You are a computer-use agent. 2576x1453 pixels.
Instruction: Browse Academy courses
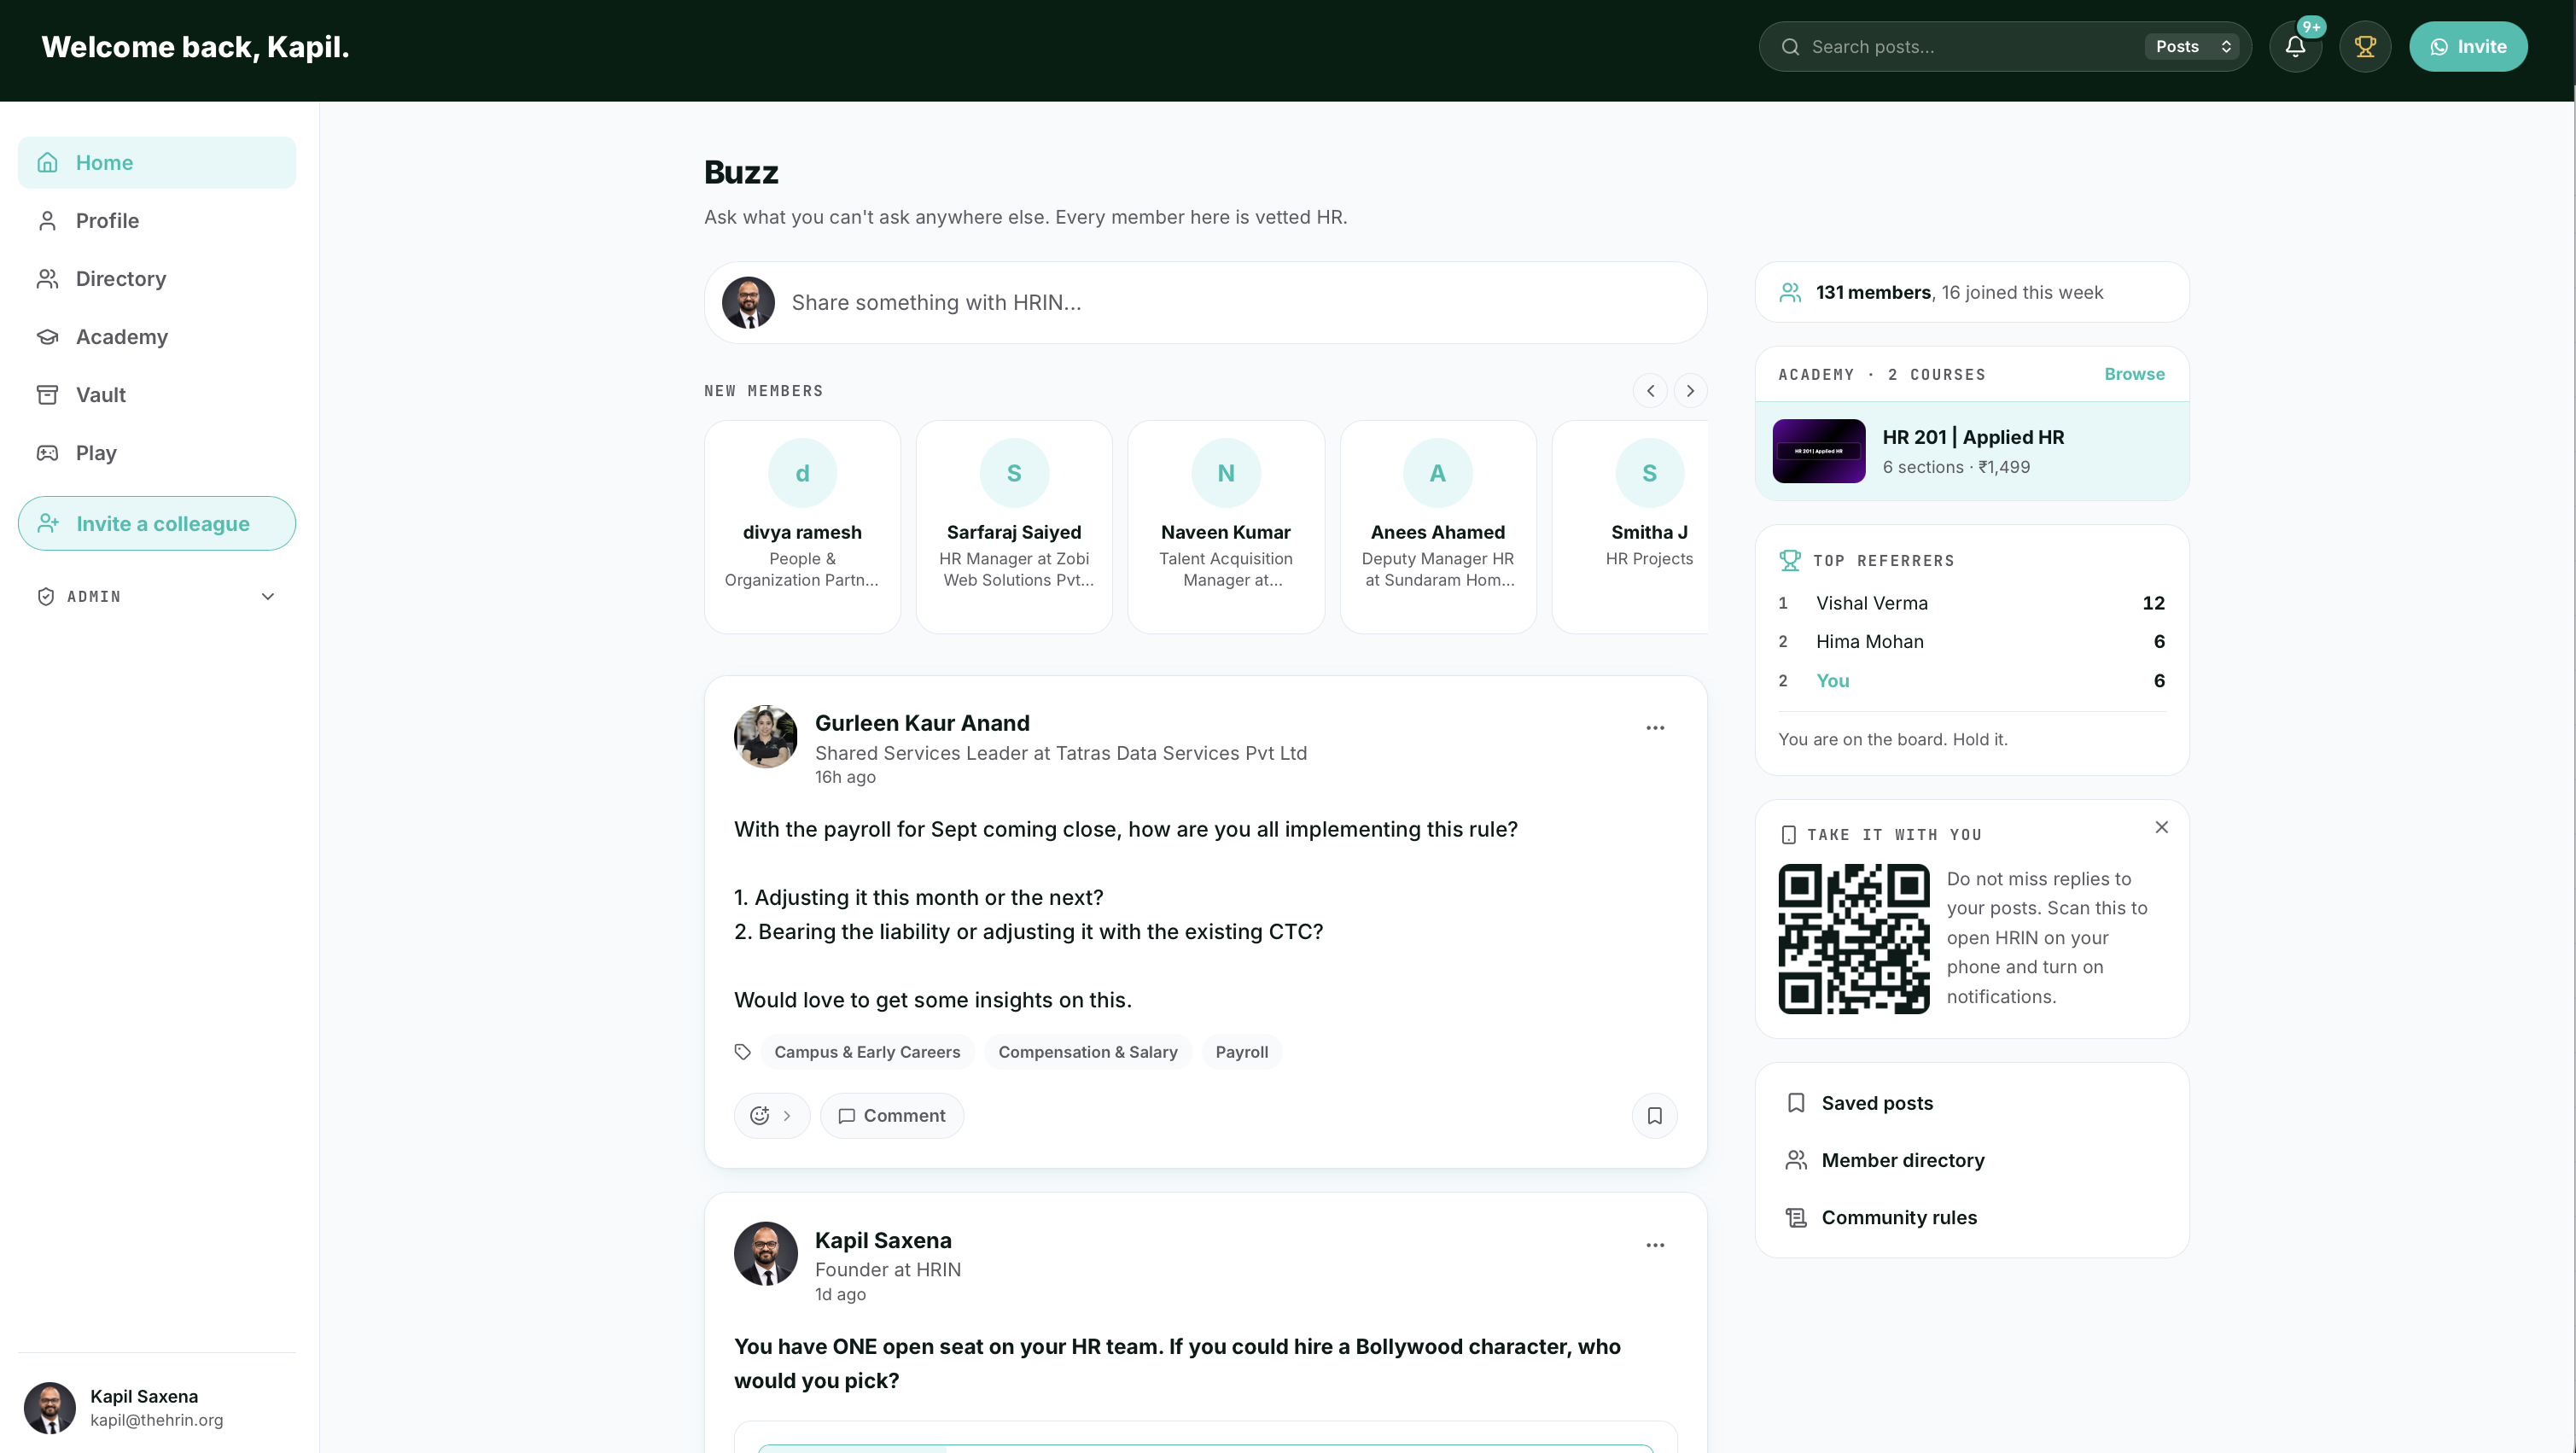[2134, 374]
